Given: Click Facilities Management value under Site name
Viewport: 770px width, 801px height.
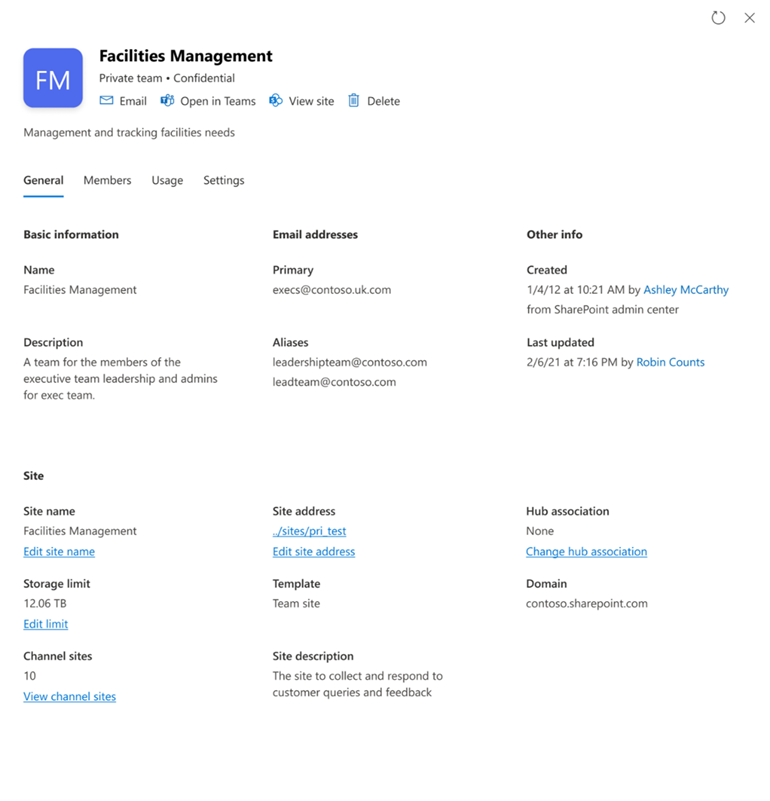Looking at the screenshot, I should [80, 531].
